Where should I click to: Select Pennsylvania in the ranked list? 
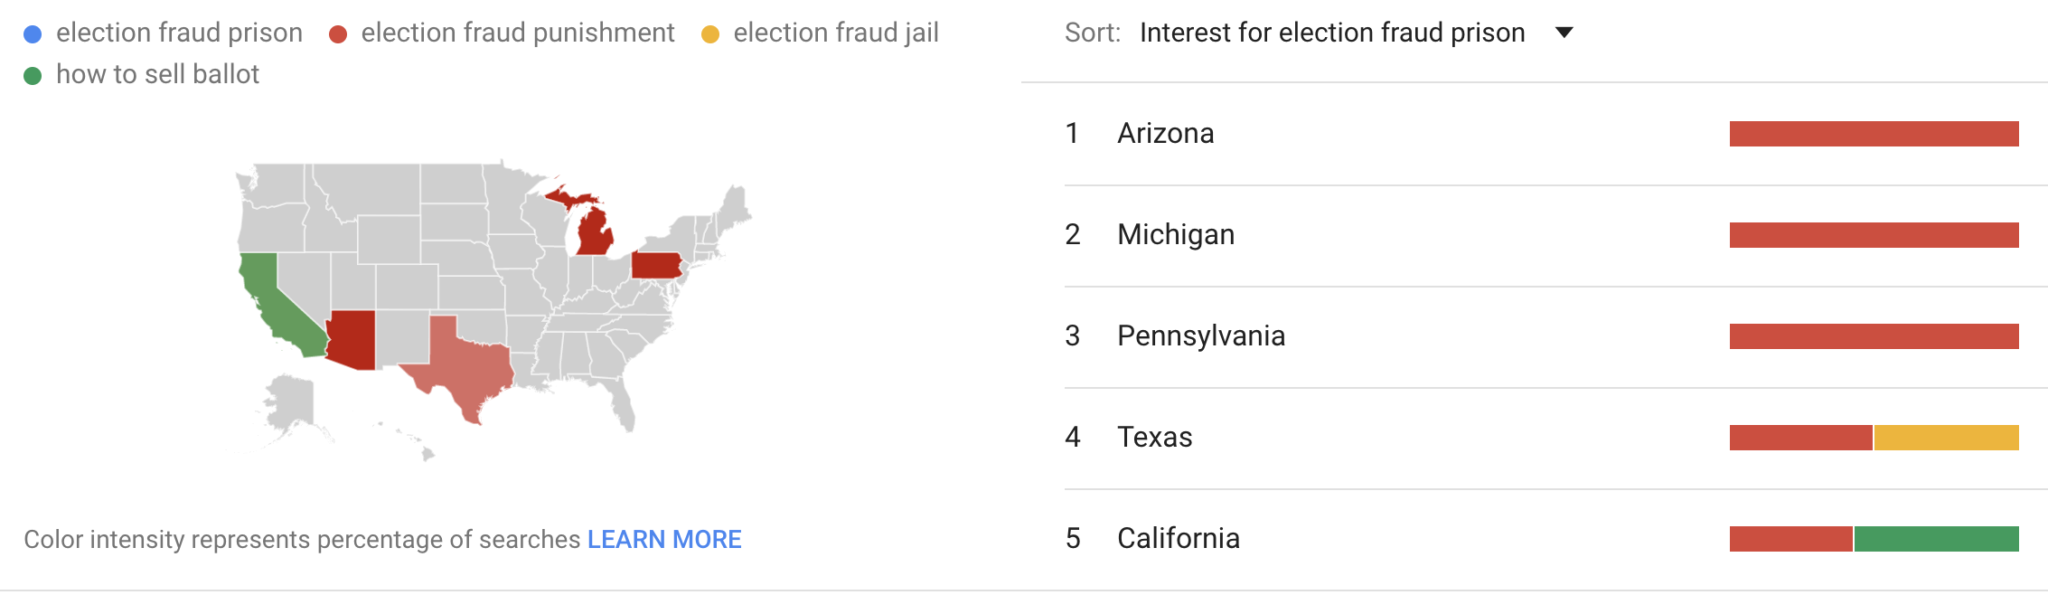point(1200,336)
